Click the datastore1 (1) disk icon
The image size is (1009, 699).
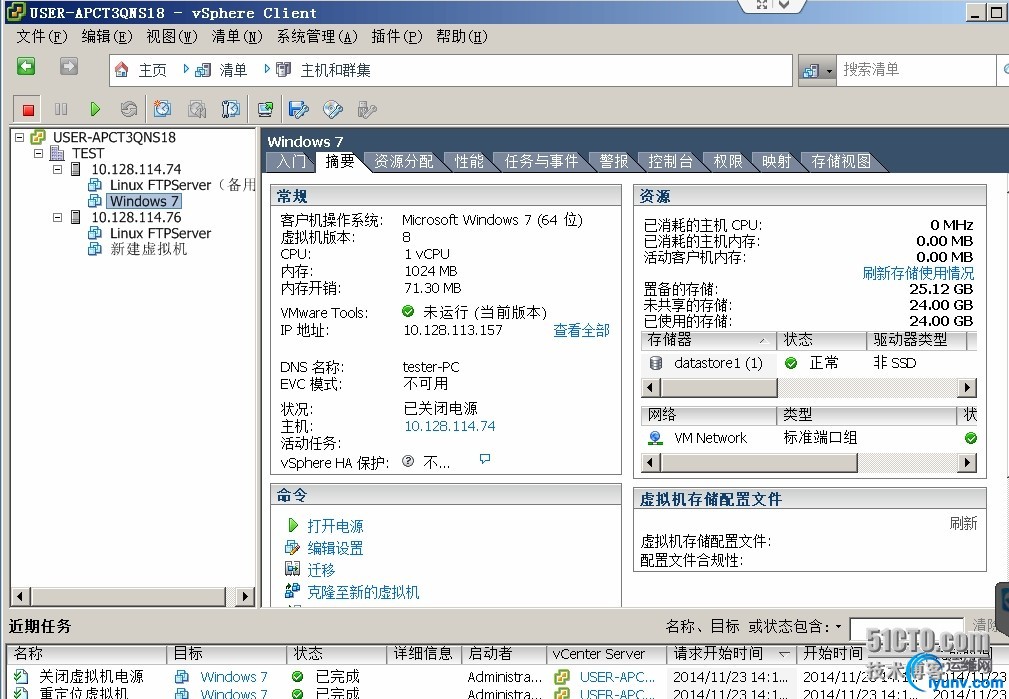tap(656, 363)
